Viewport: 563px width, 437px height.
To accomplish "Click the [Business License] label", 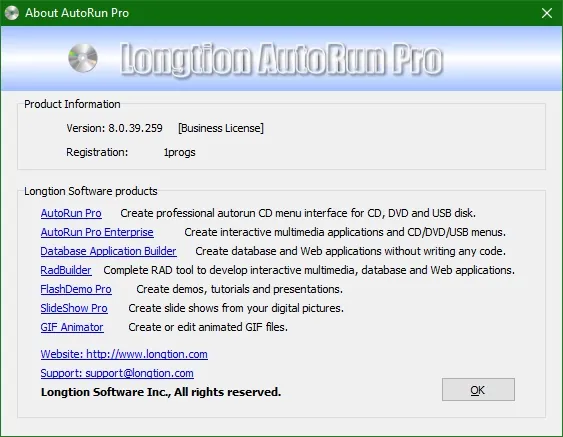I will click(221, 128).
